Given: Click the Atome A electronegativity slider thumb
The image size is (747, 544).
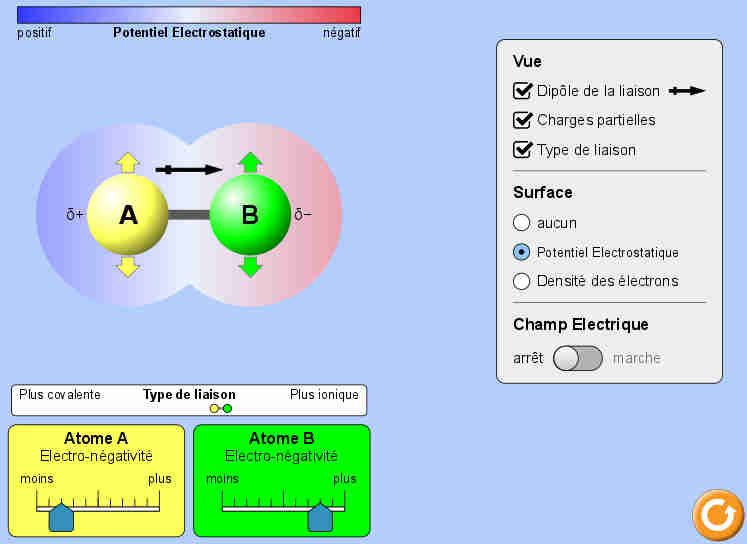Looking at the screenshot, I should coord(61,517).
